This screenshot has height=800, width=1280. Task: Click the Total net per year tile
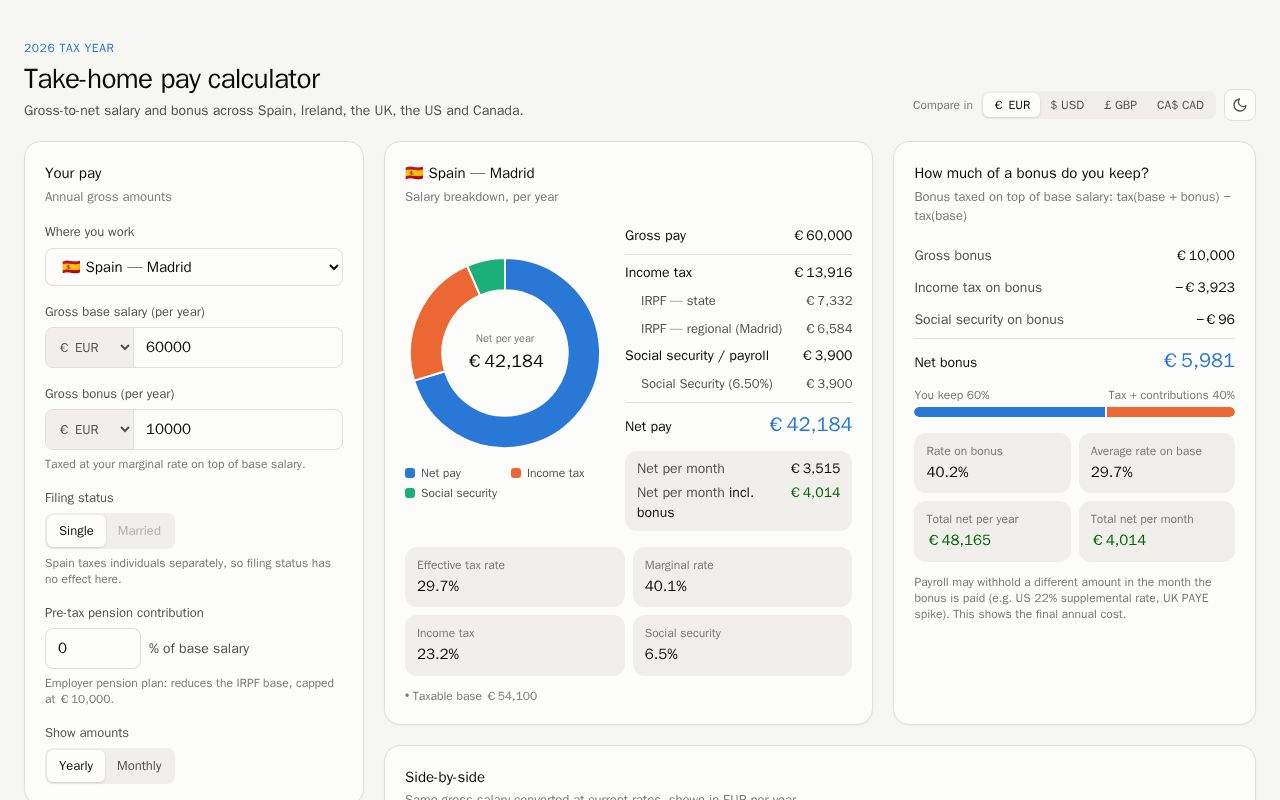[x=992, y=531]
